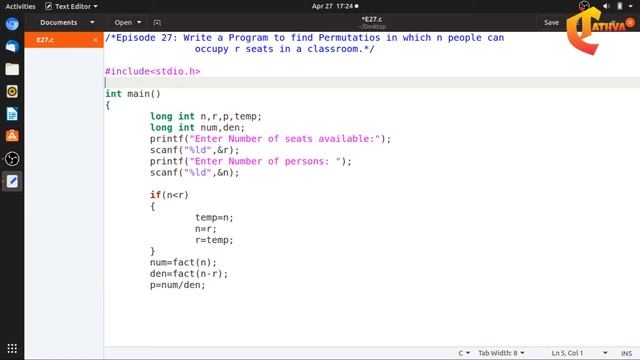Open Ubuntu Software store from the dock

tap(12, 136)
